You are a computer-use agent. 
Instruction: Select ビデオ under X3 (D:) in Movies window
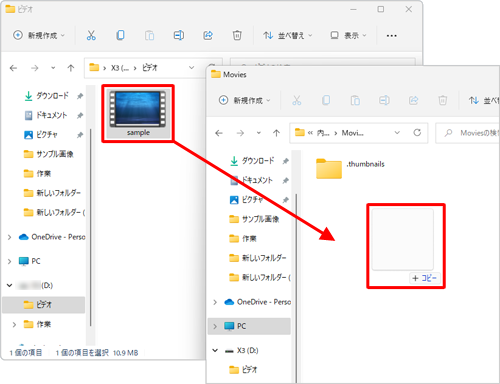243,370
